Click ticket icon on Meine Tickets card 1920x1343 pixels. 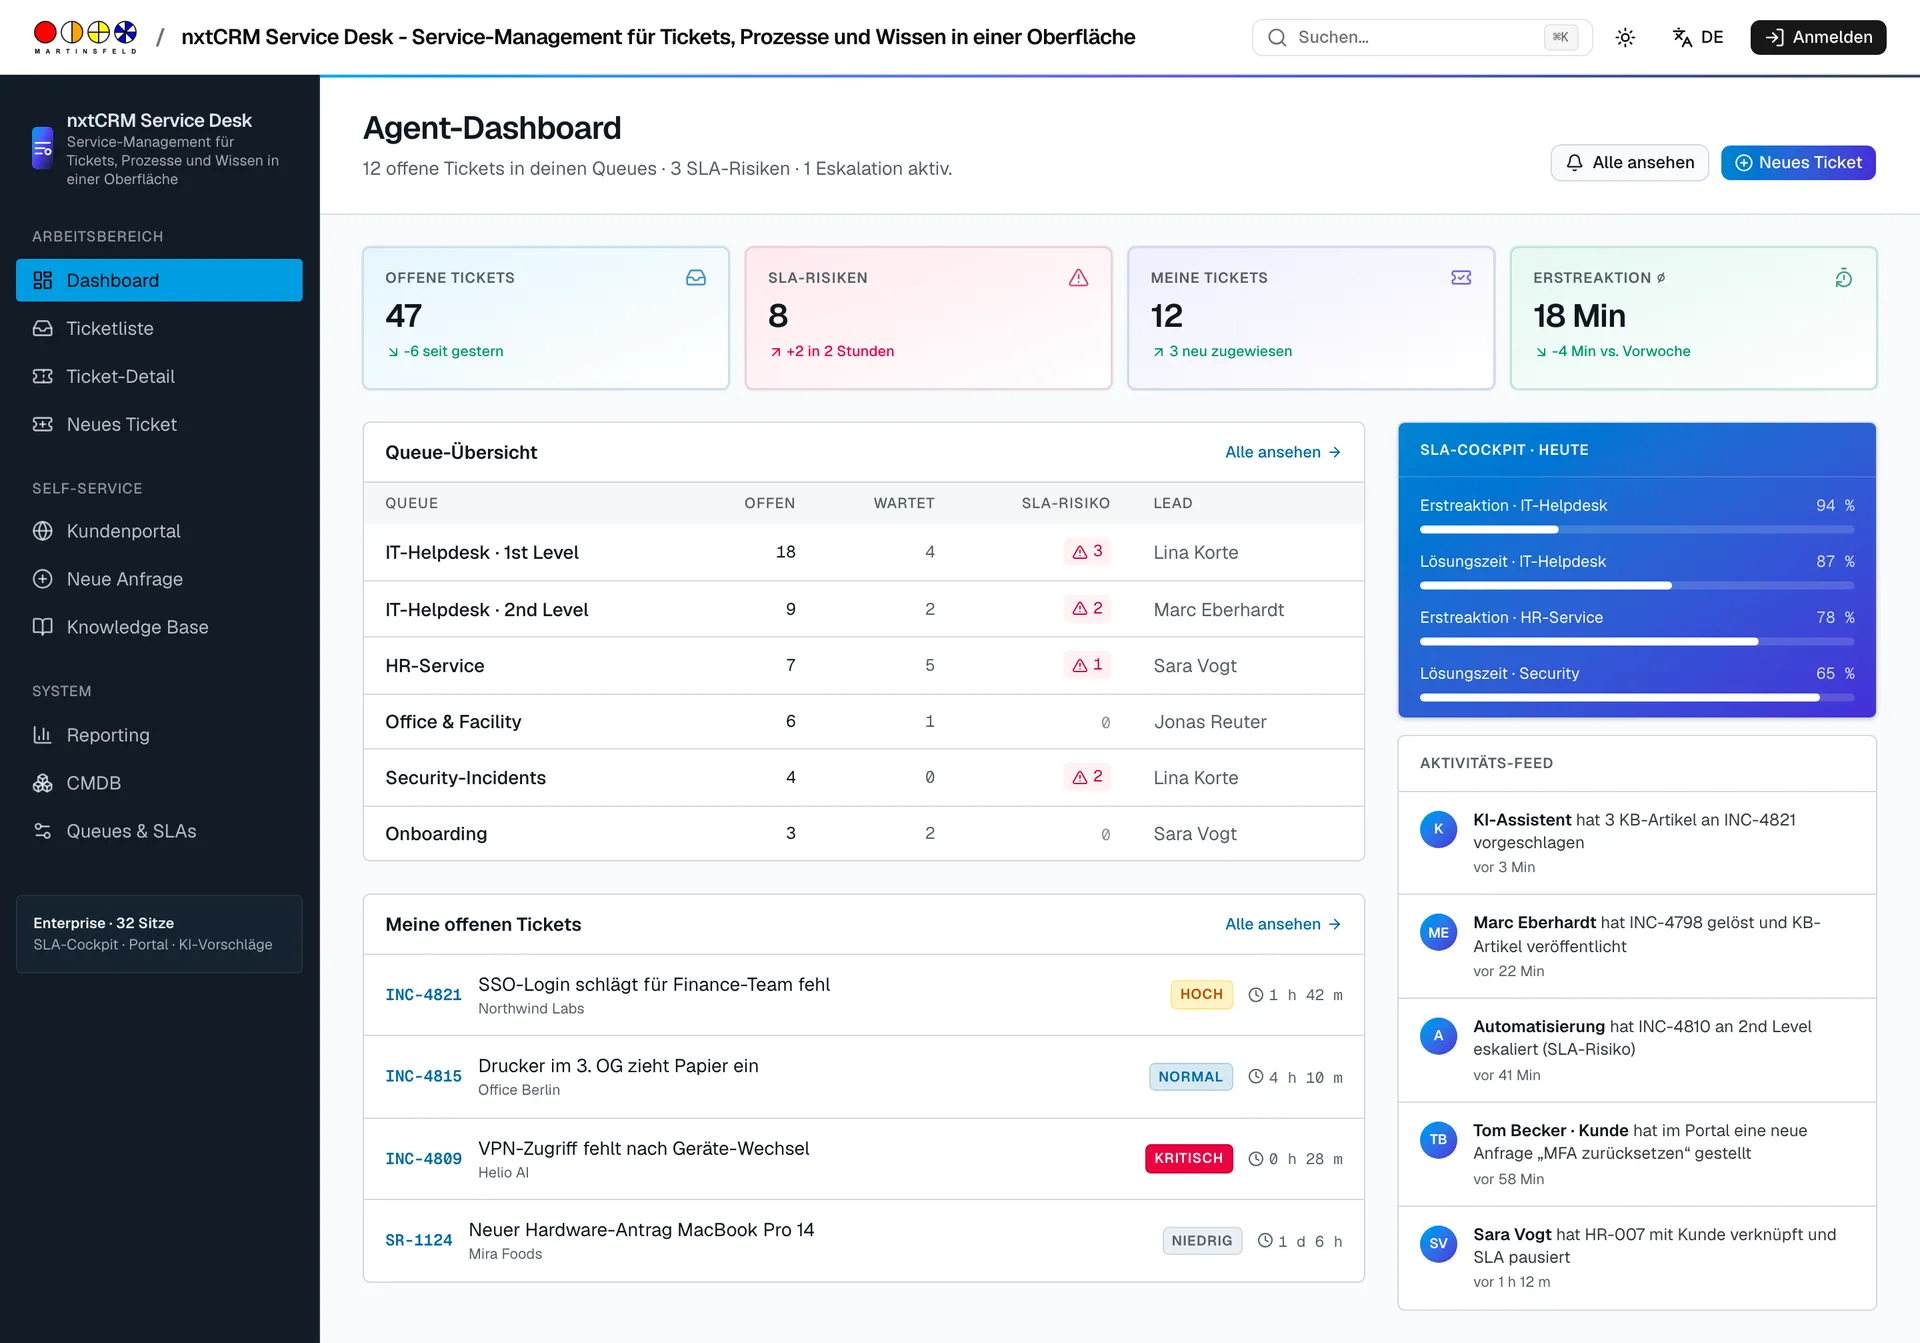pyautogui.click(x=1461, y=278)
